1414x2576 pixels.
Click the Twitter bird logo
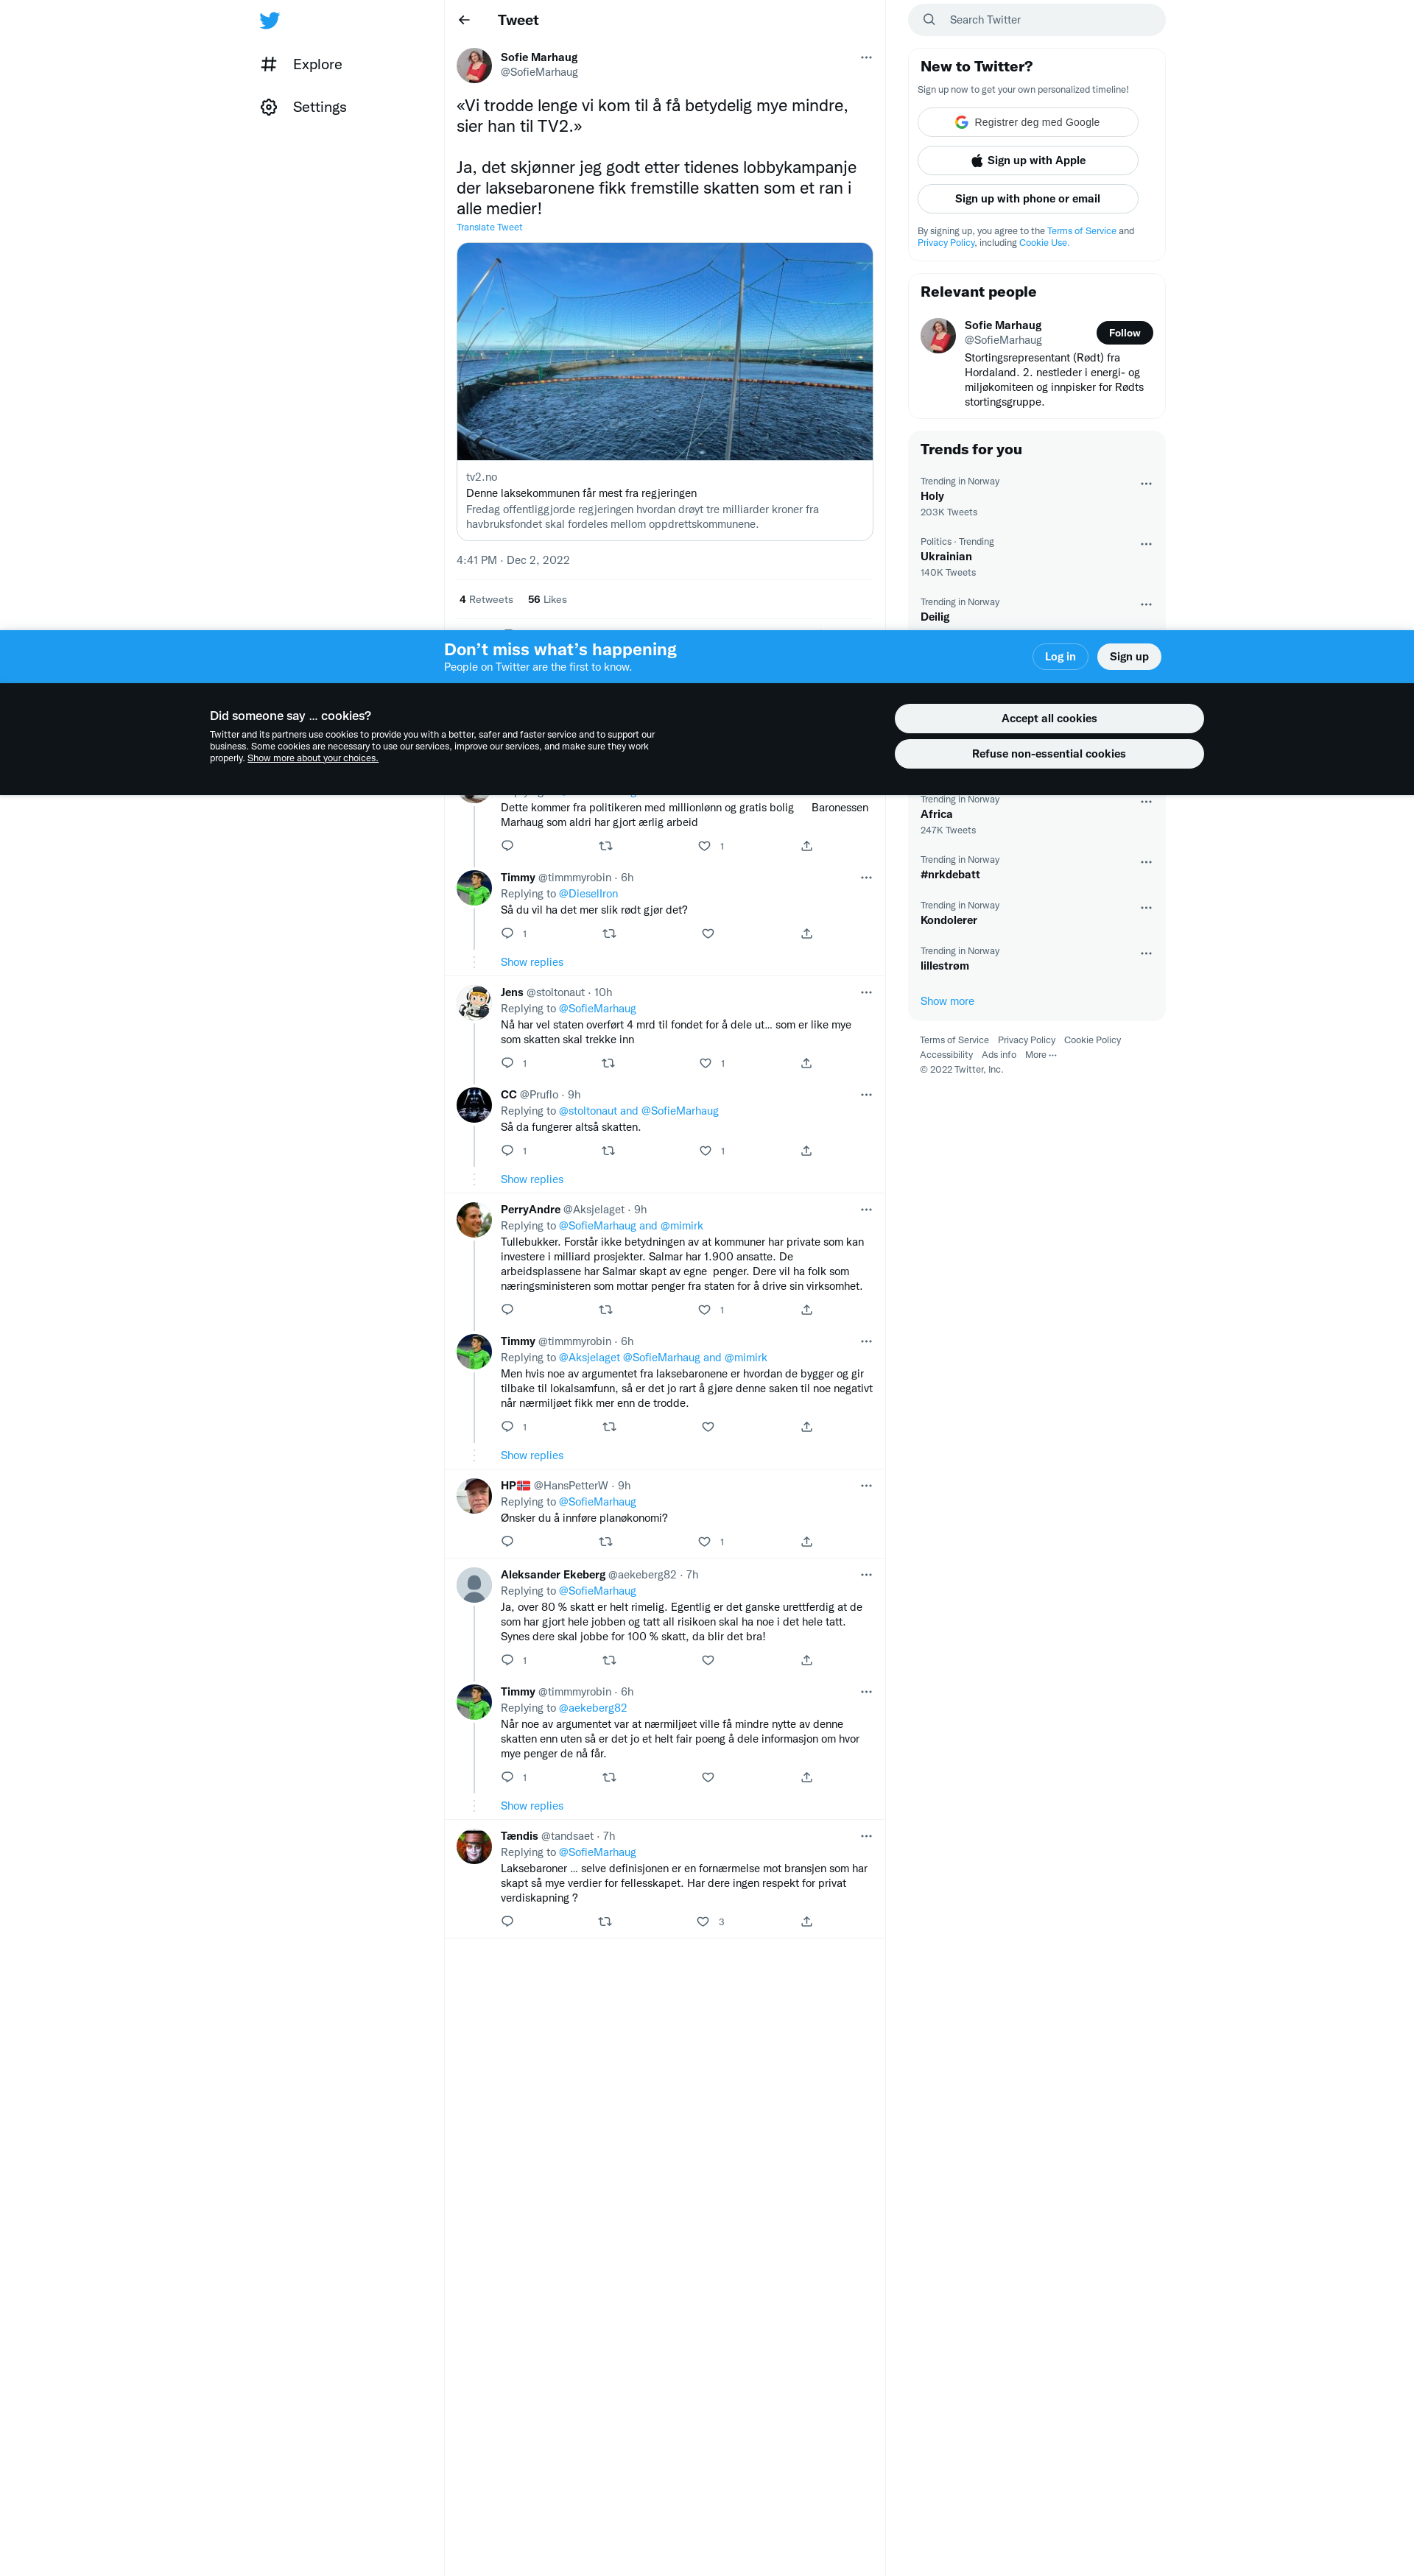tap(269, 20)
